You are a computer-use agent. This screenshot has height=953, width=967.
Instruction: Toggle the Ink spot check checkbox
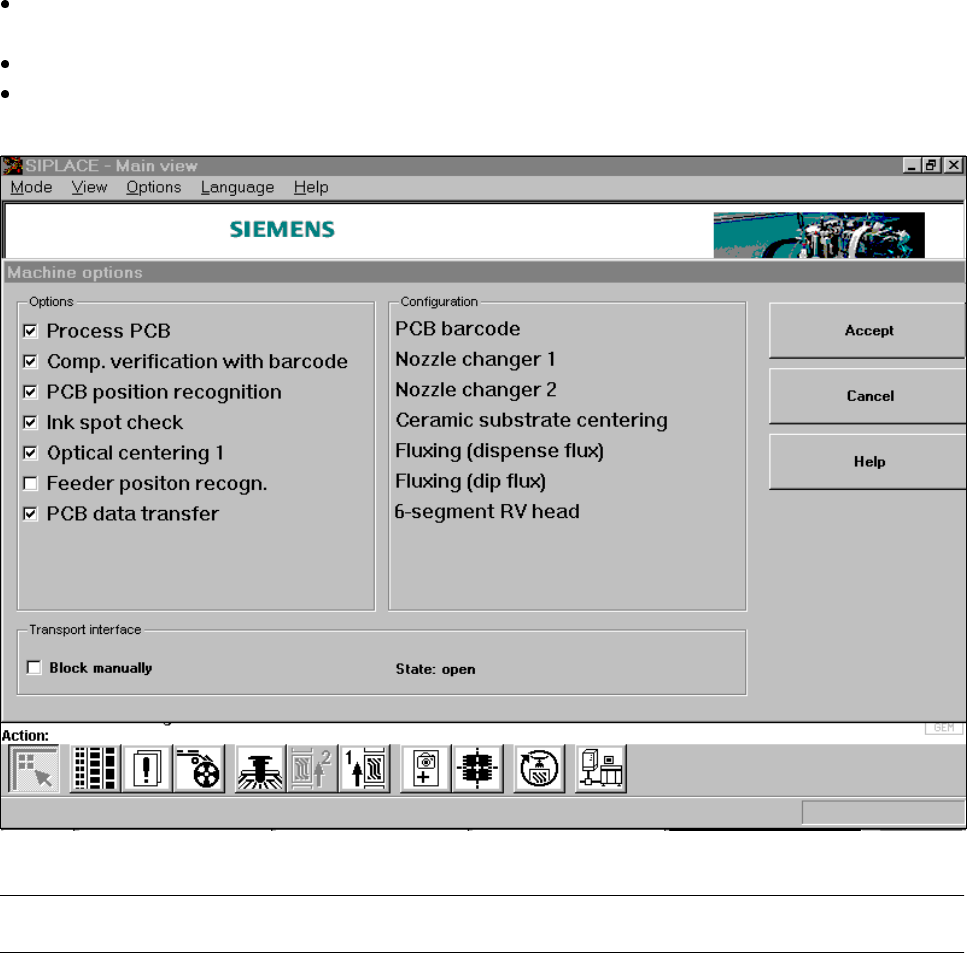click(30, 423)
